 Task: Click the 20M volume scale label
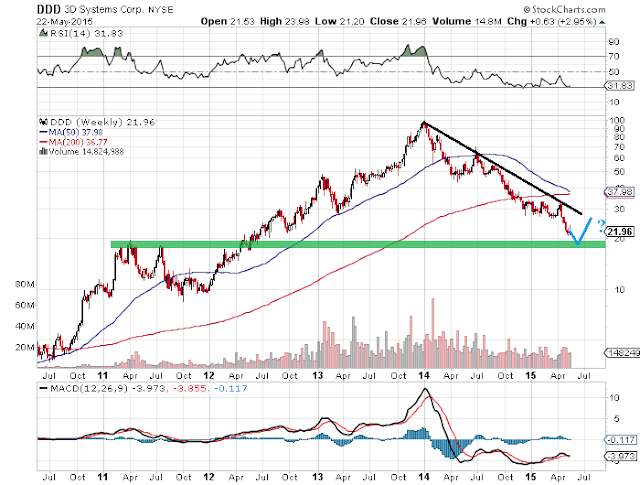[24, 347]
